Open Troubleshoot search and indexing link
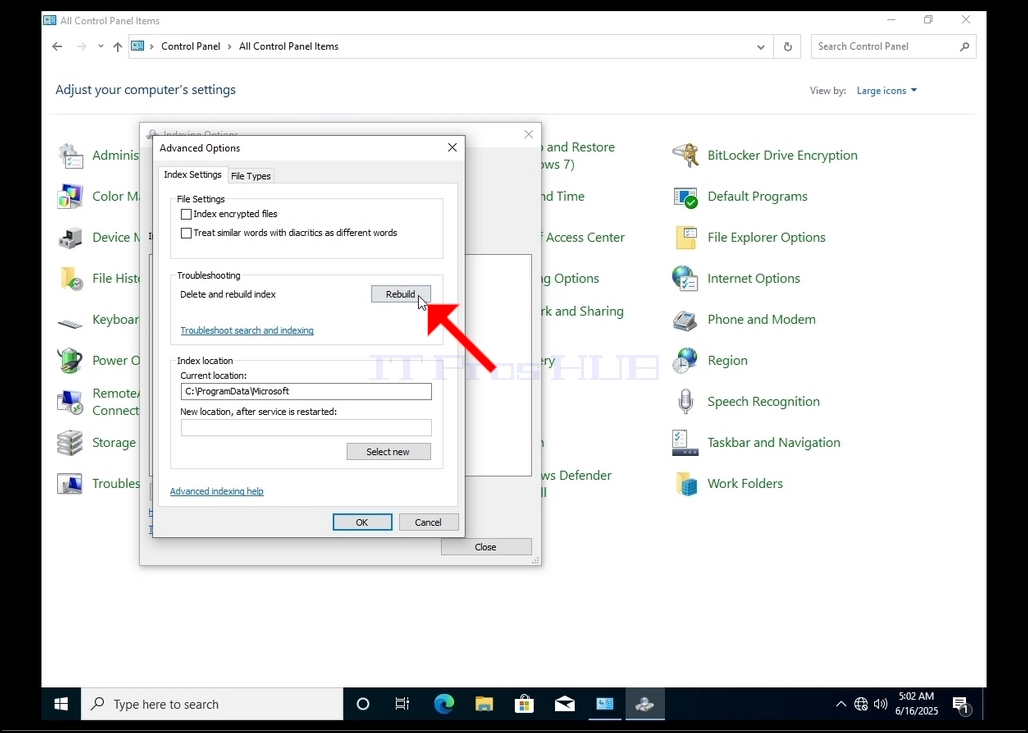The image size is (1028, 733). point(247,330)
